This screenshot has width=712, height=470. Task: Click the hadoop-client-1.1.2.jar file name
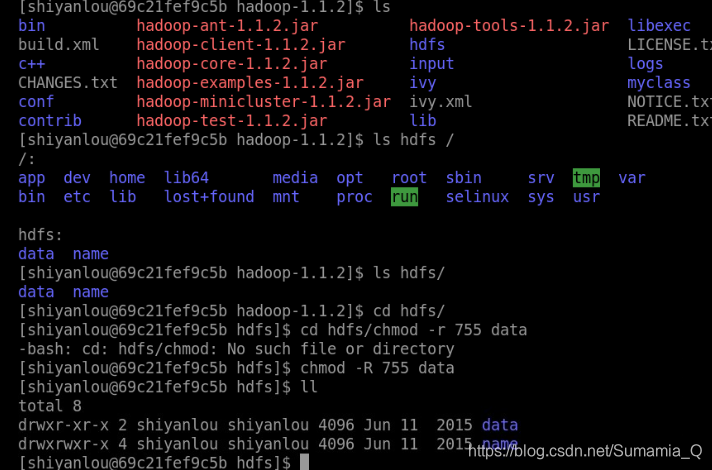point(241,45)
